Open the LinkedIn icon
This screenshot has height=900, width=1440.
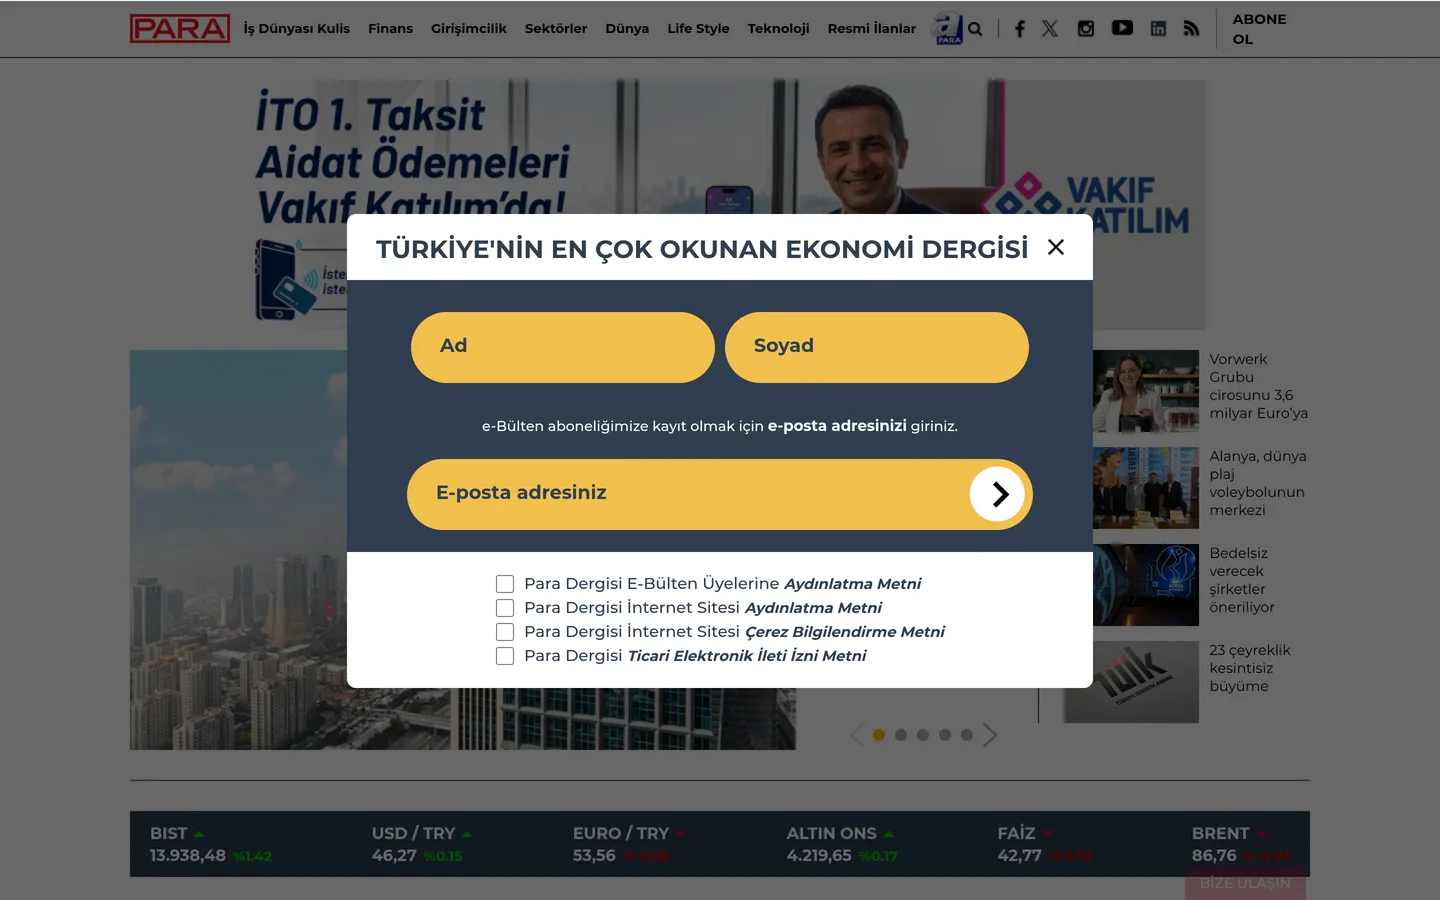[x=1158, y=29]
